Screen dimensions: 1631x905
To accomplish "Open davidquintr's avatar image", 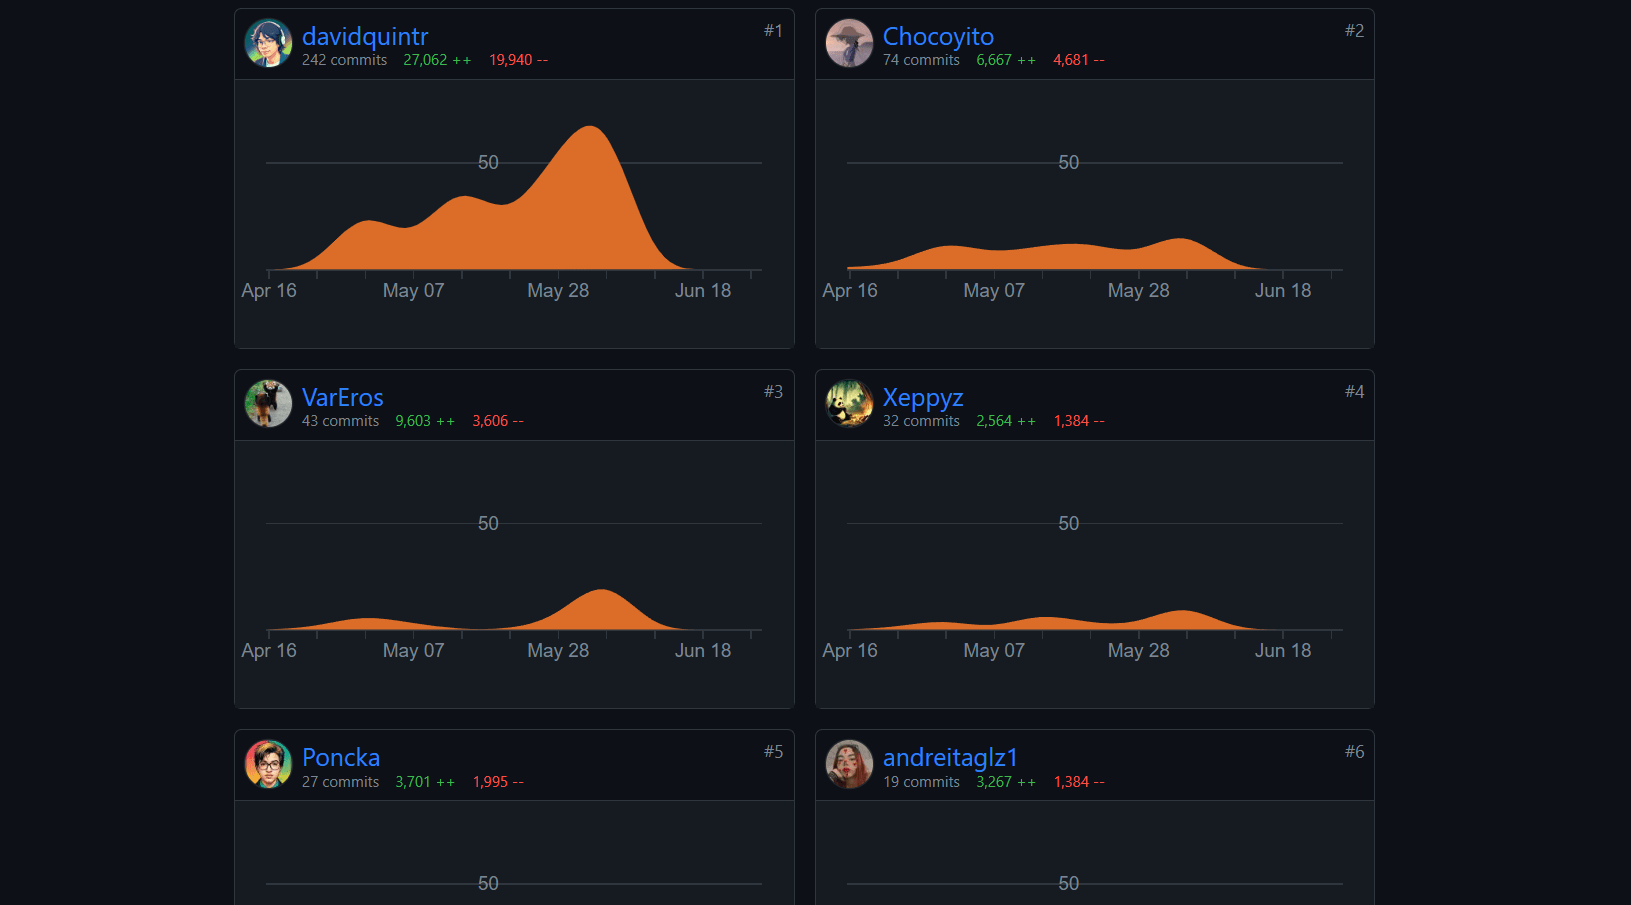I will pyautogui.click(x=269, y=44).
